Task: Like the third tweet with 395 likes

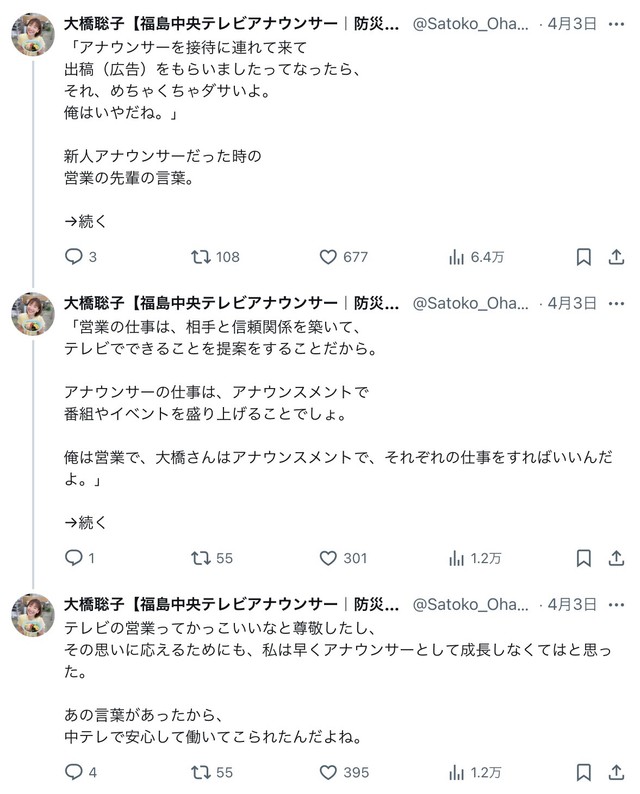Action: [328, 772]
